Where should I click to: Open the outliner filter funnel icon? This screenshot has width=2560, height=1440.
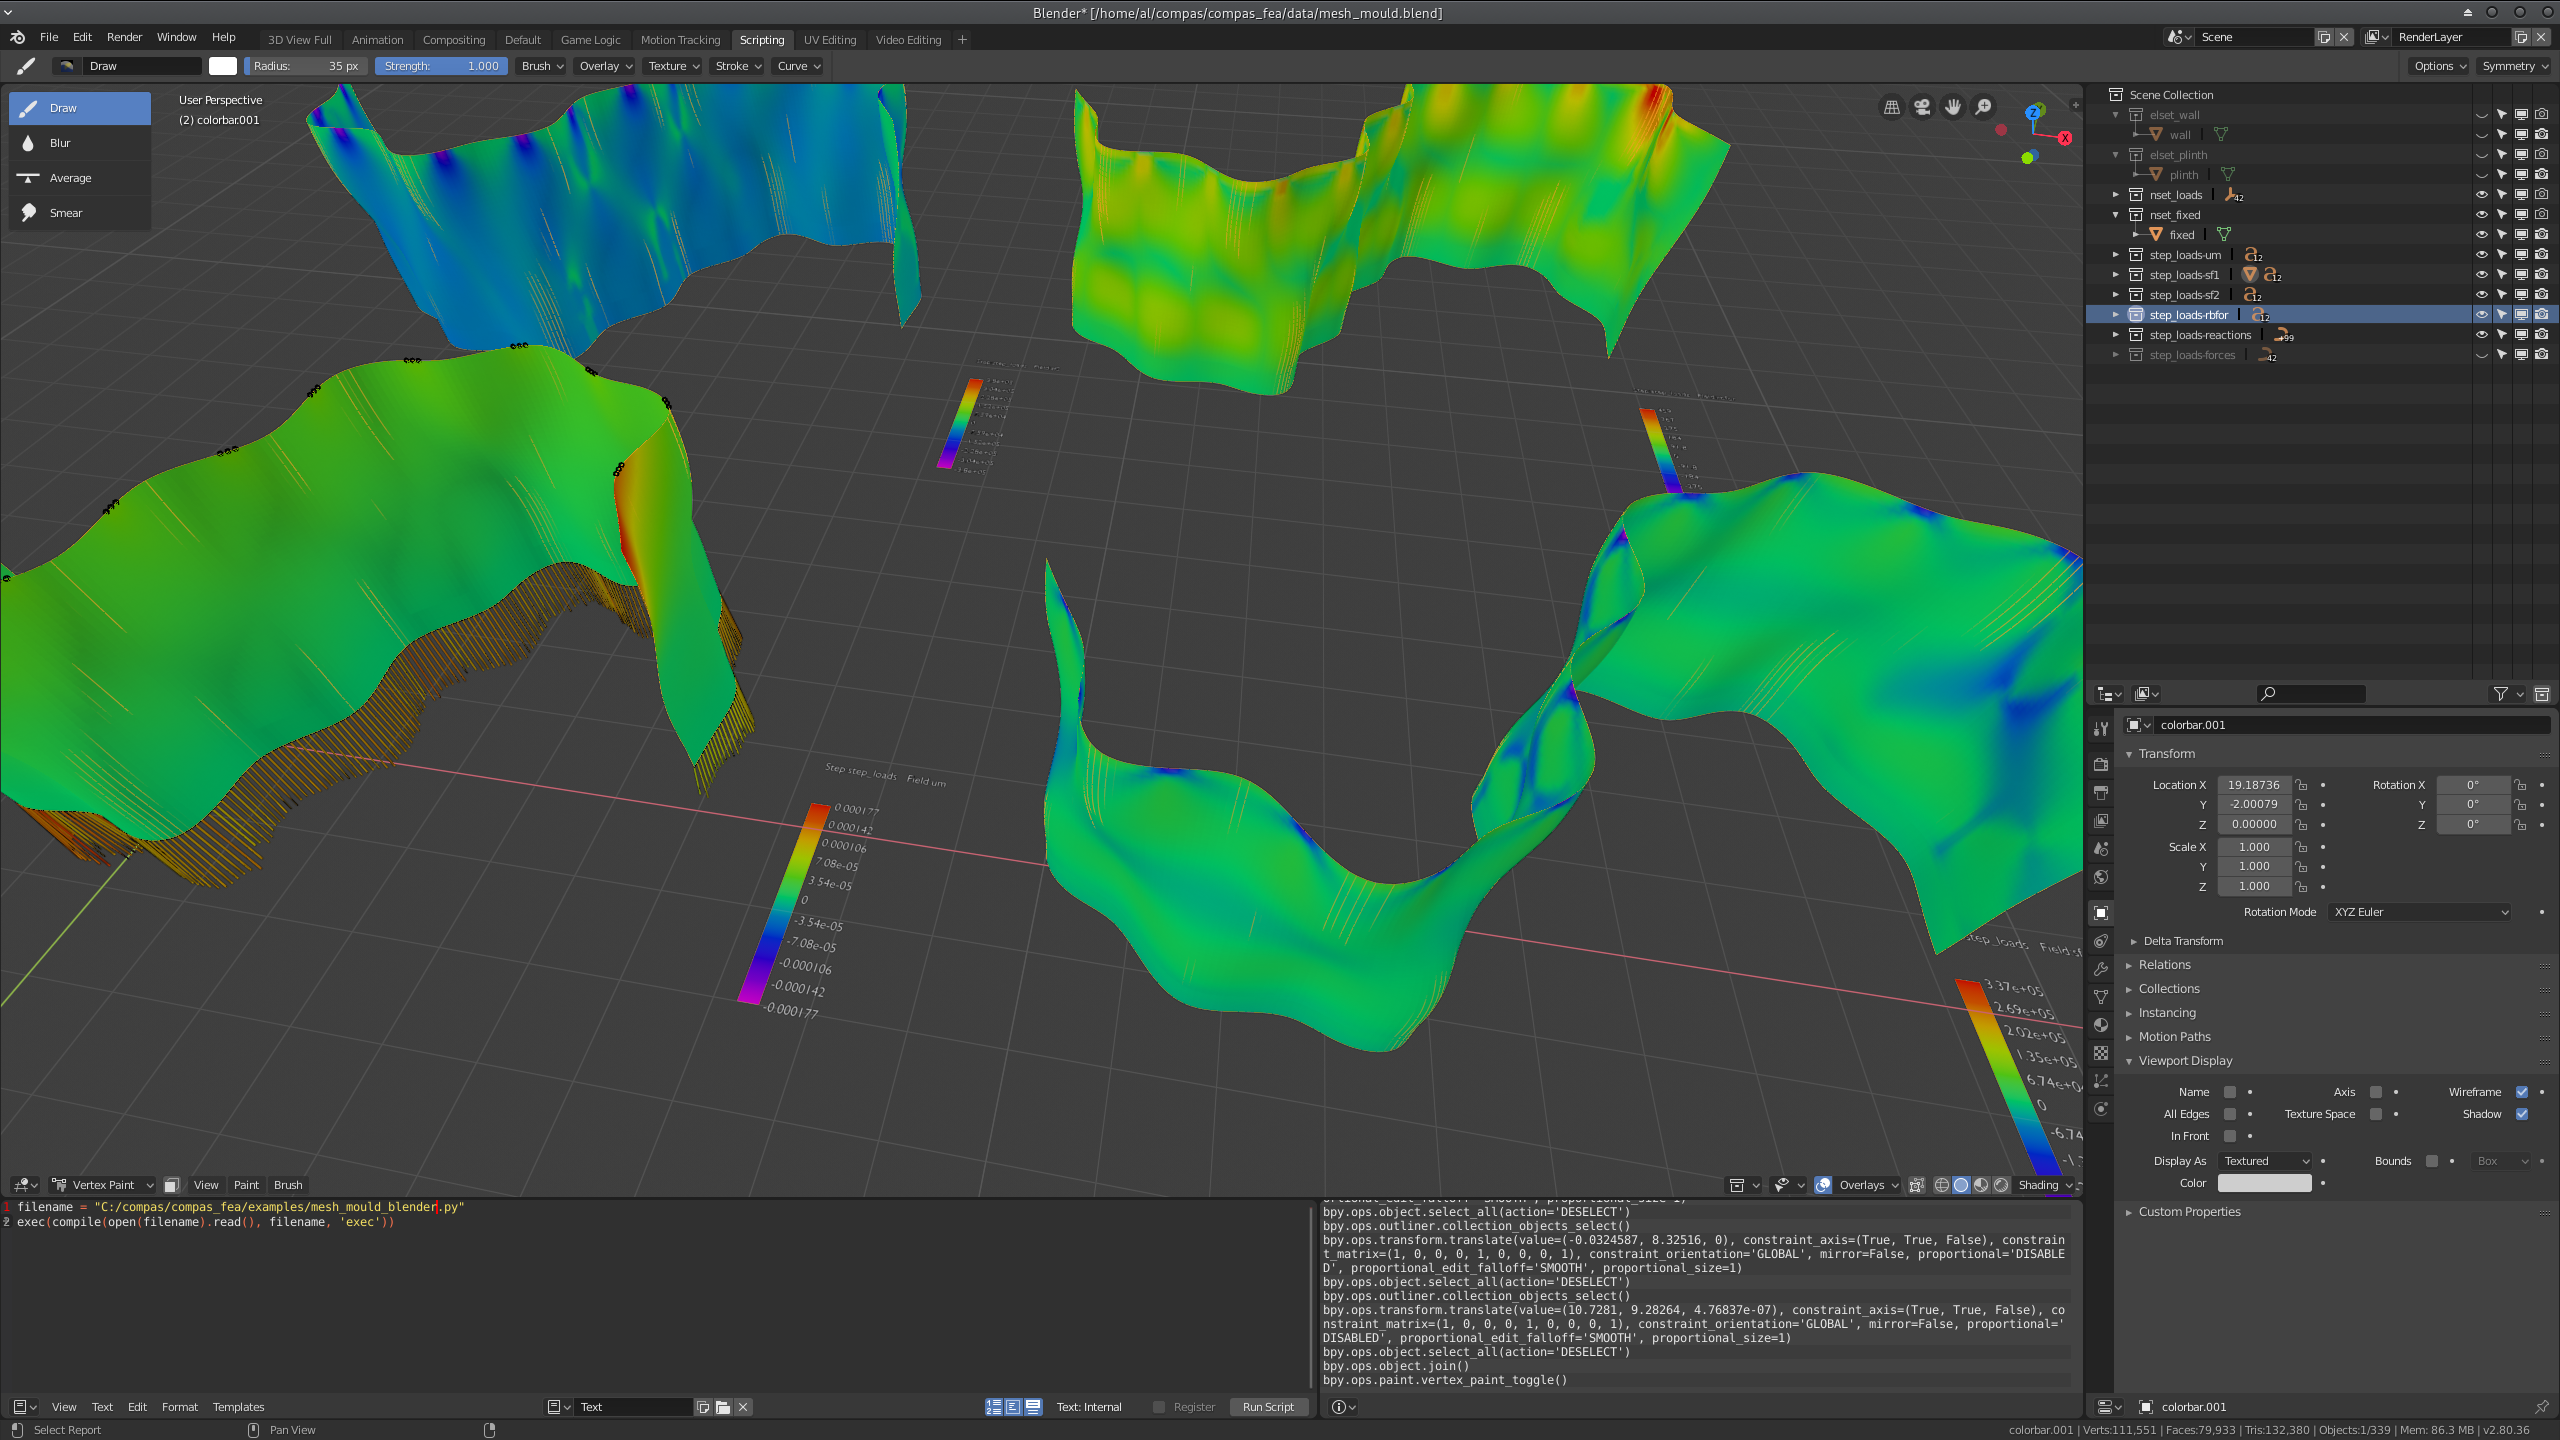(2500, 693)
